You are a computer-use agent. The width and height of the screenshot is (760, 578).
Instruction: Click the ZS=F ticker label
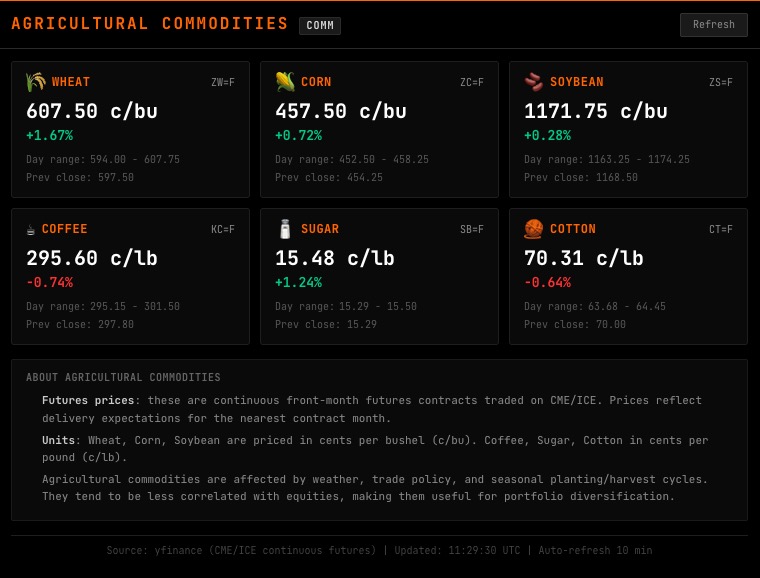click(720, 83)
